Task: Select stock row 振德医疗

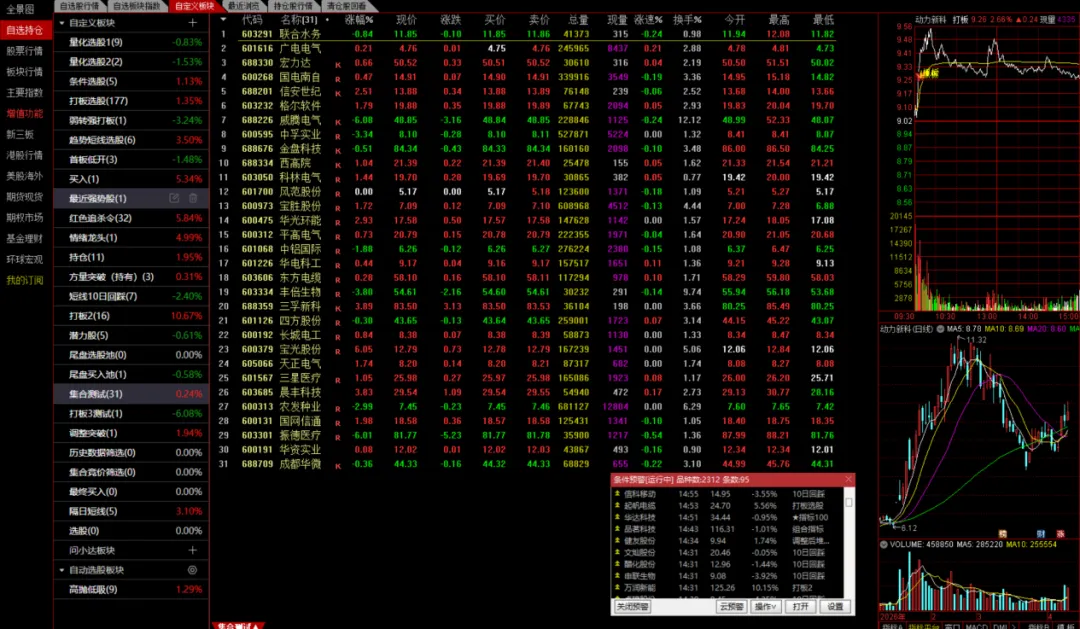Action: 527,435
